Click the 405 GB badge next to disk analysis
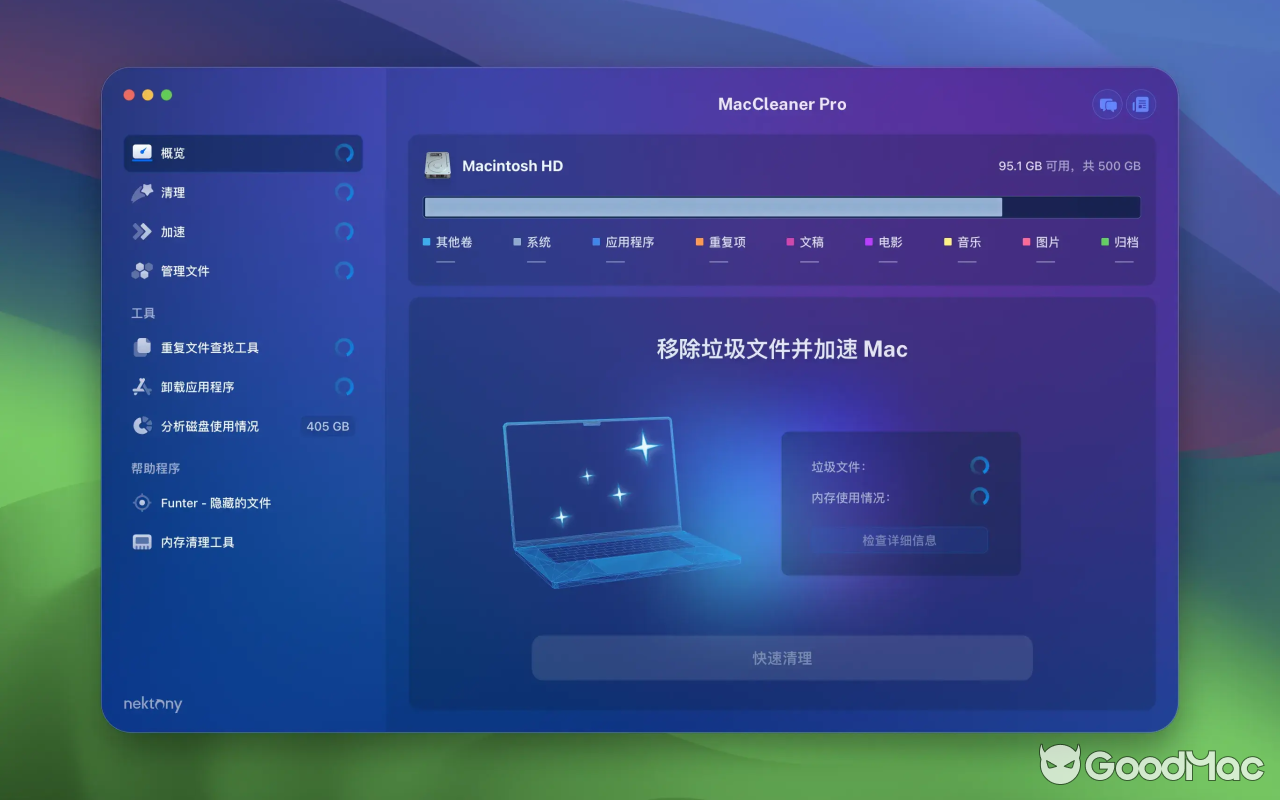1280x800 pixels. point(328,425)
